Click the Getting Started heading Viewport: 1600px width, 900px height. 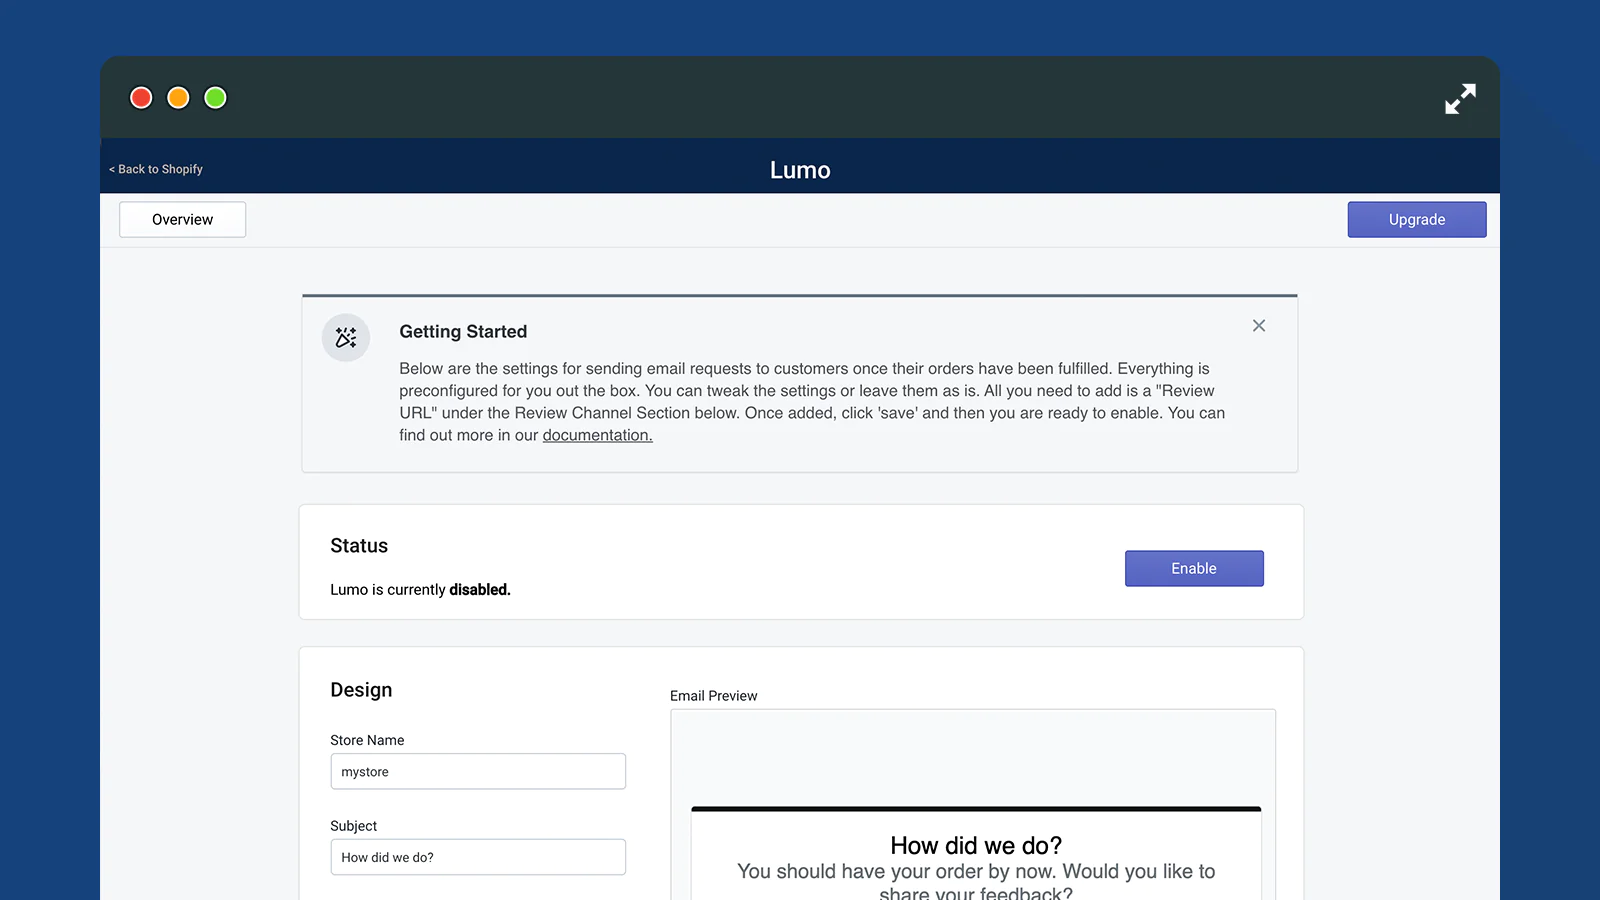463,332
